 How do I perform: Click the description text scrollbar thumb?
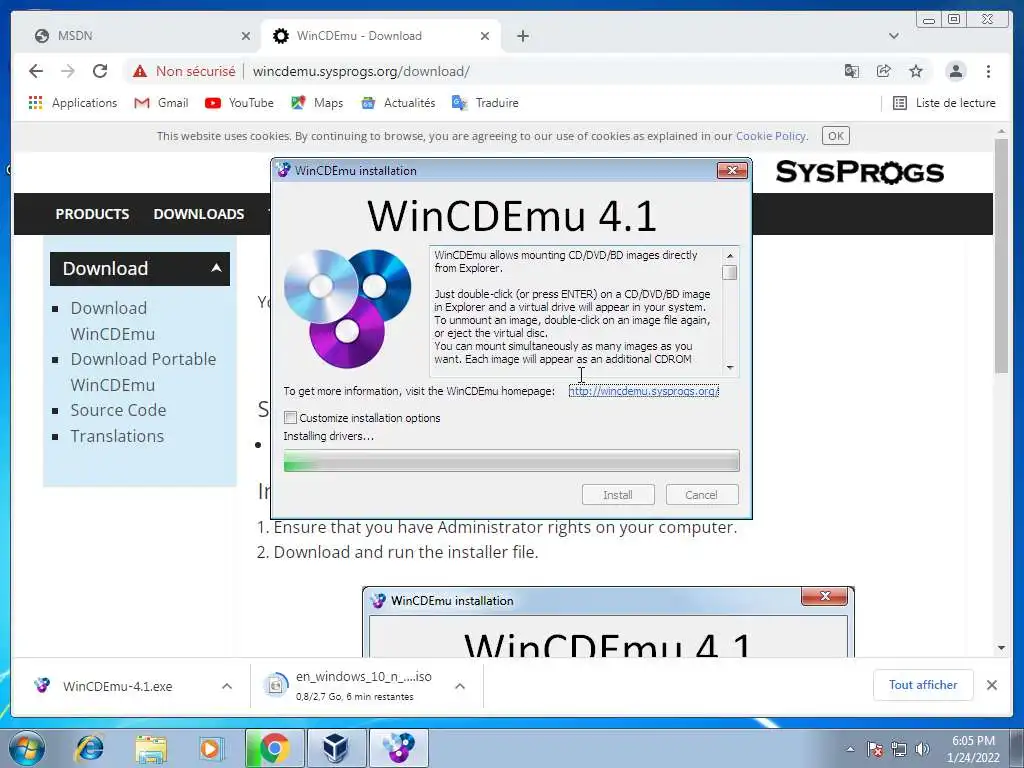pyautogui.click(x=729, y=272)
